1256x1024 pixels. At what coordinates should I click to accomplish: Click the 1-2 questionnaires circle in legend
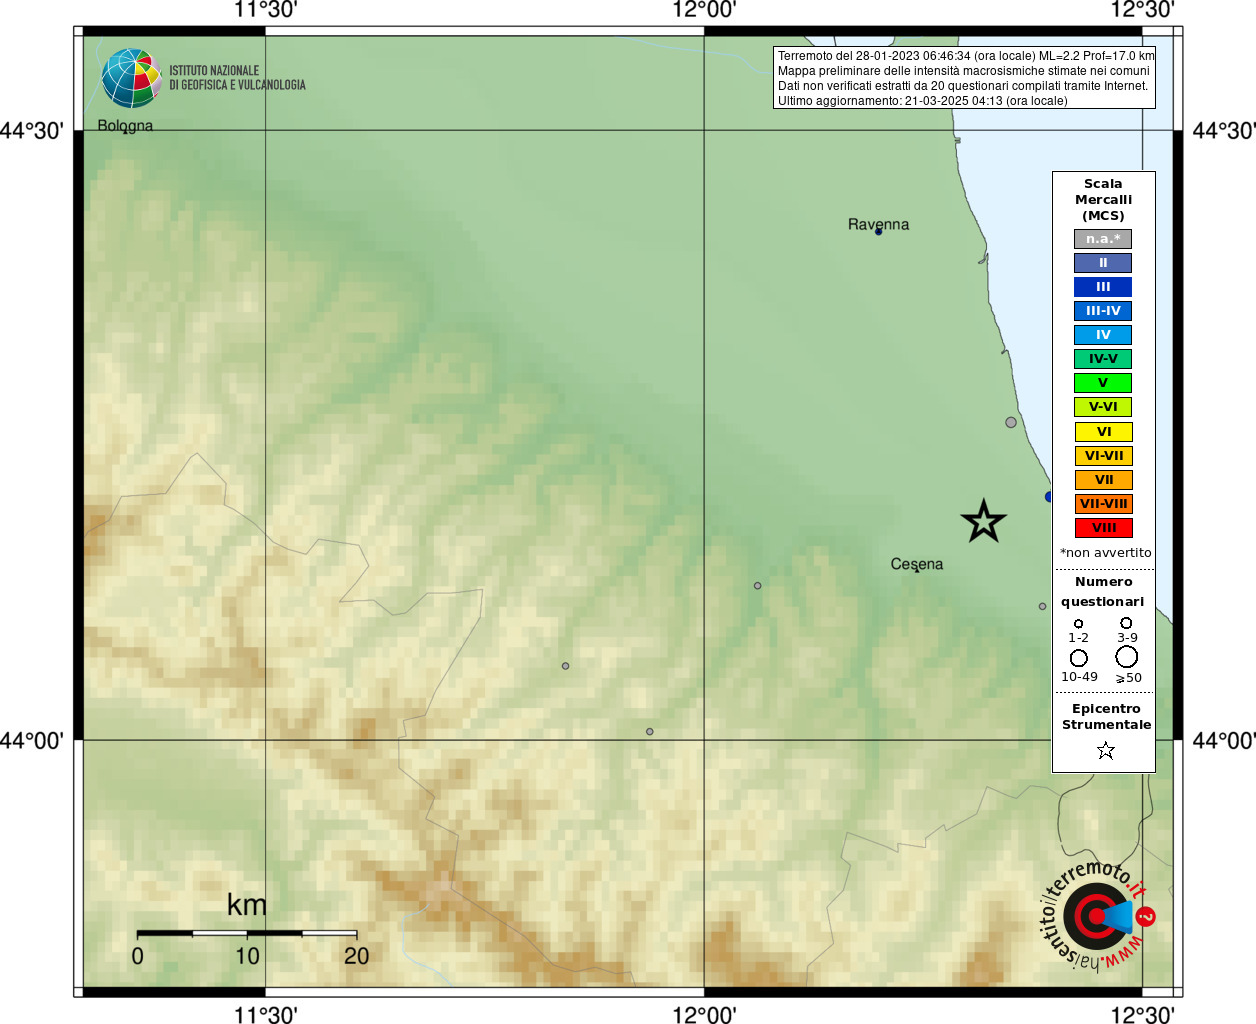[x=1078, y=623]
